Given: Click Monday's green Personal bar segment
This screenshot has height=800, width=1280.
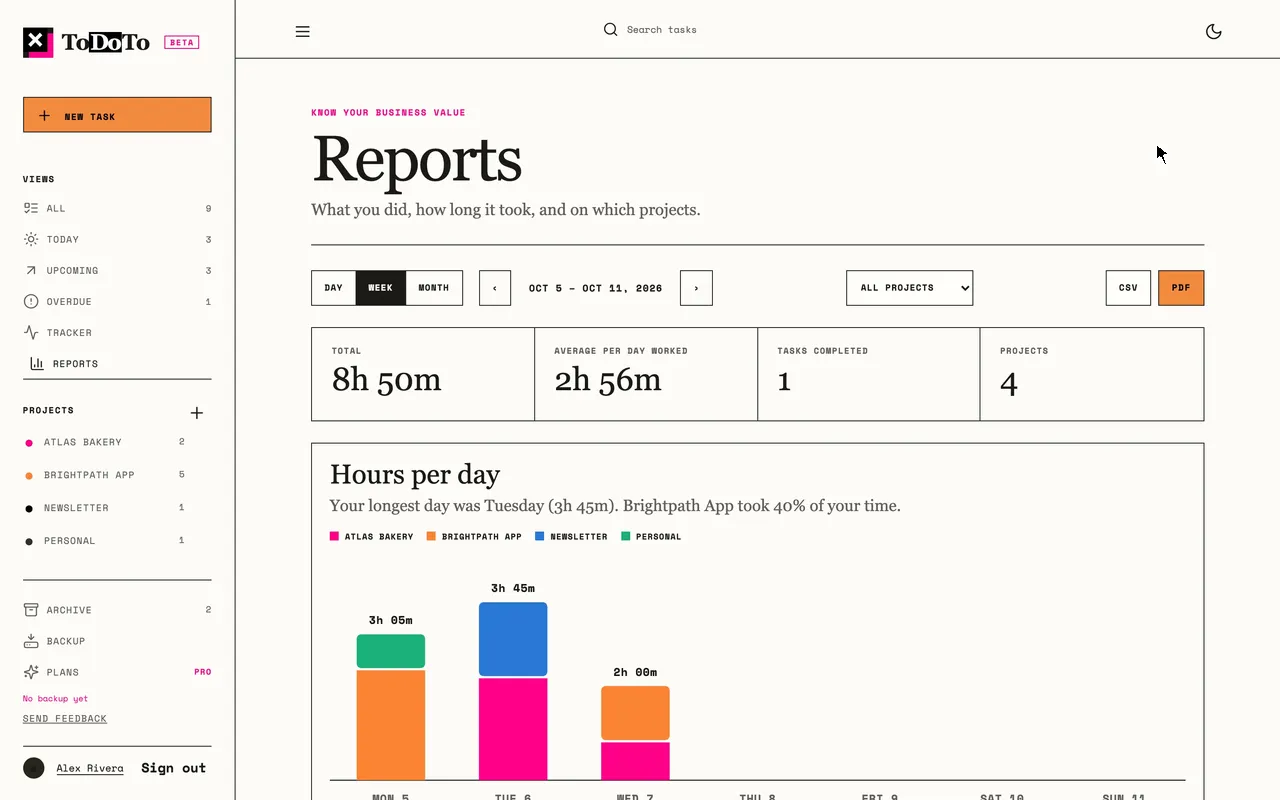Looking at the screenshot, I should pyautogui.click(x=391, y=651).
